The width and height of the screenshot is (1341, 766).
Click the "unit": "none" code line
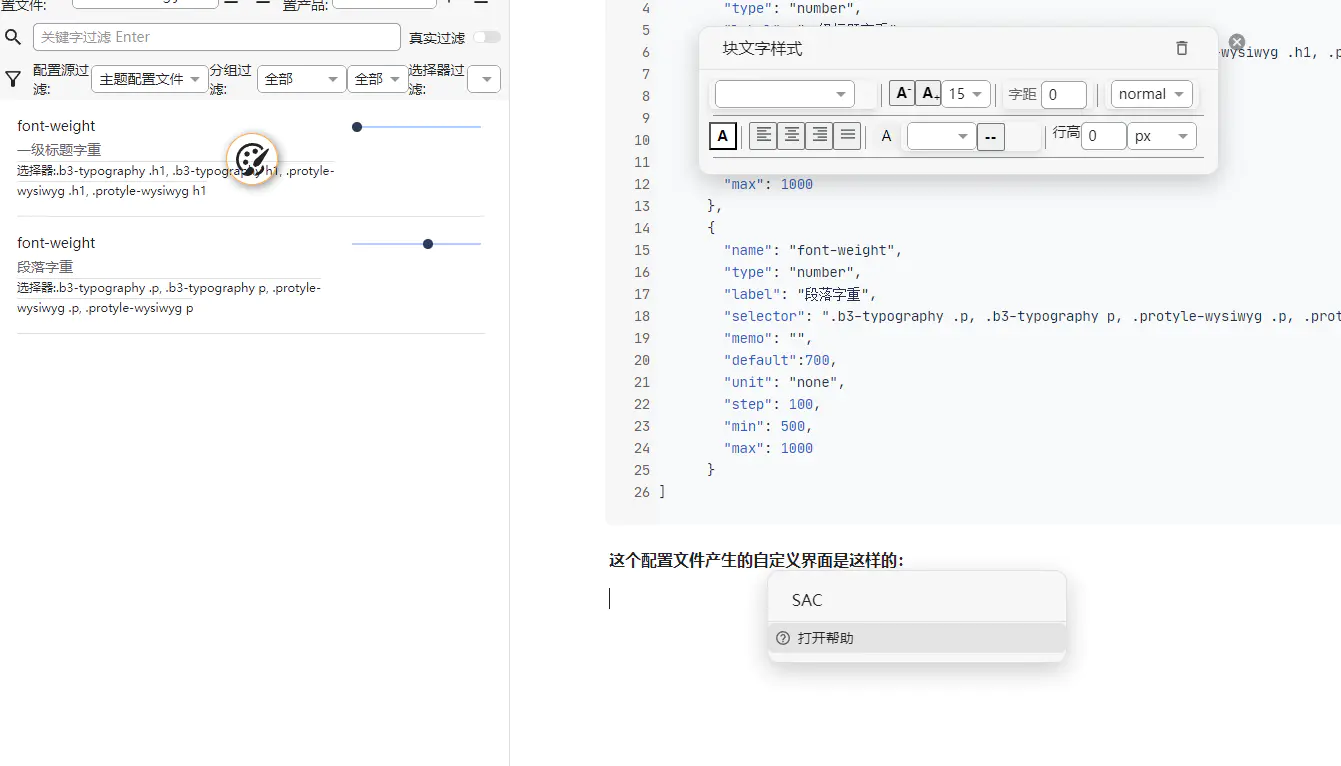pyautogui.click(x=784, y=382)
